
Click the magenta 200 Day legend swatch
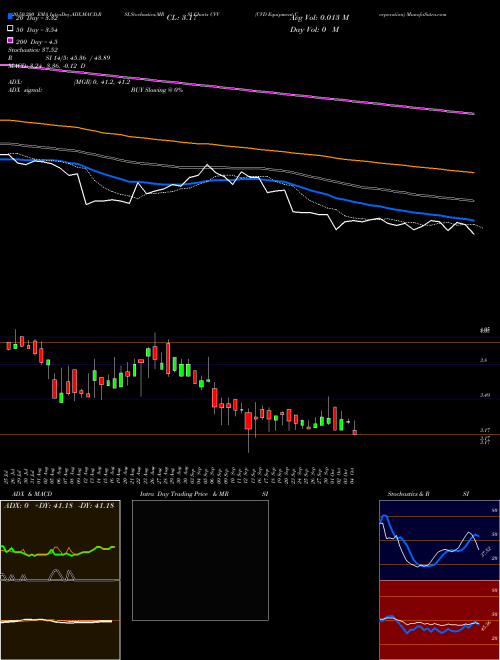click(x=10, y=41)
